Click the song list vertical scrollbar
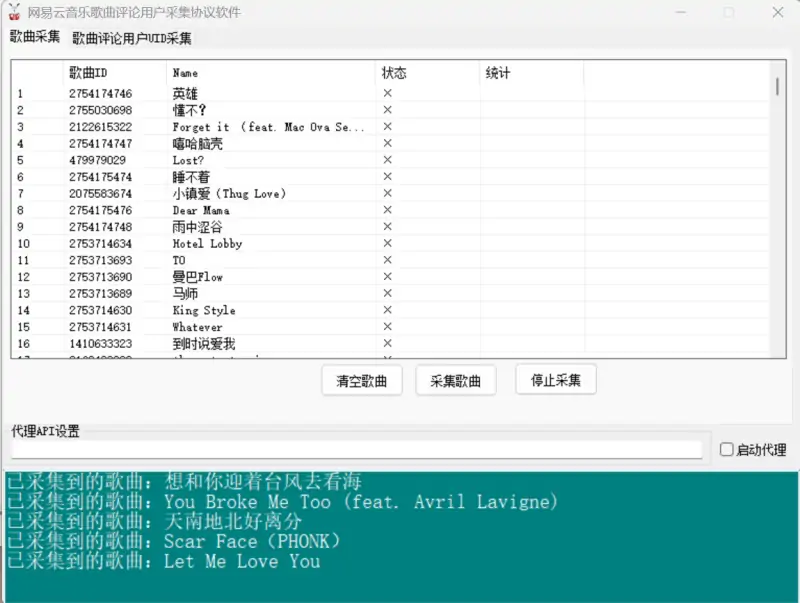Image resolution: width=800 pixels, height=603 pixels. [x=777, y=200]
